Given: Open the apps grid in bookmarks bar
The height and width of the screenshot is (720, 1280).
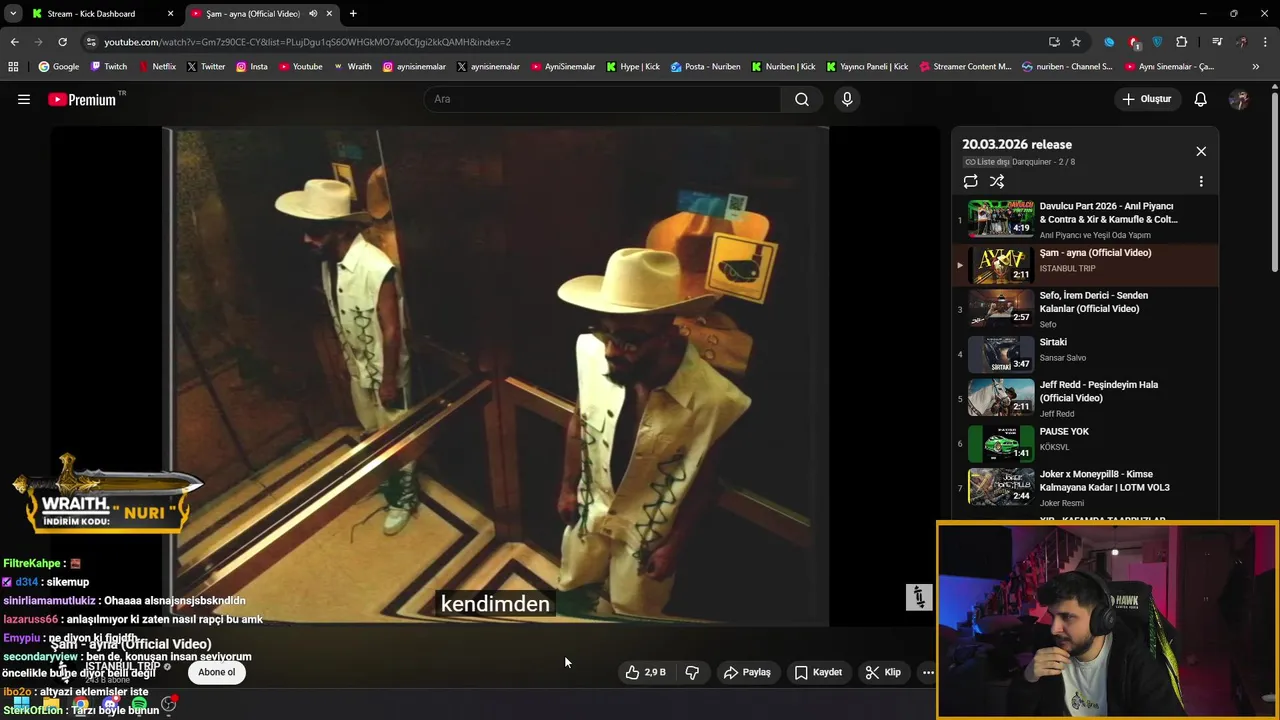Looking at the screenshot, I should click(x=13, y=67).
